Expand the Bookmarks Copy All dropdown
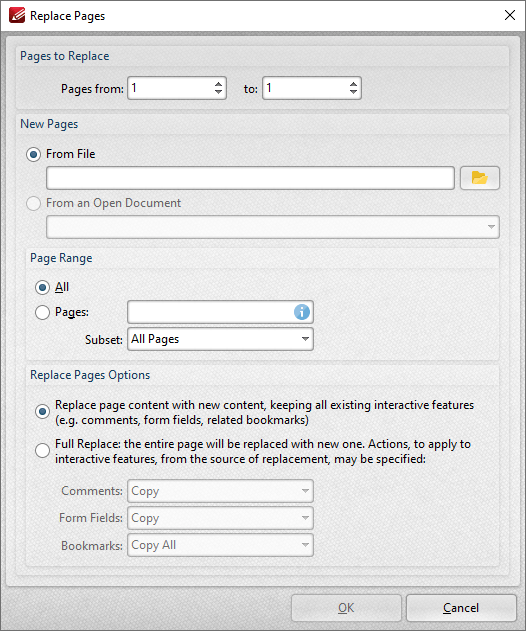 pos(220,545)
